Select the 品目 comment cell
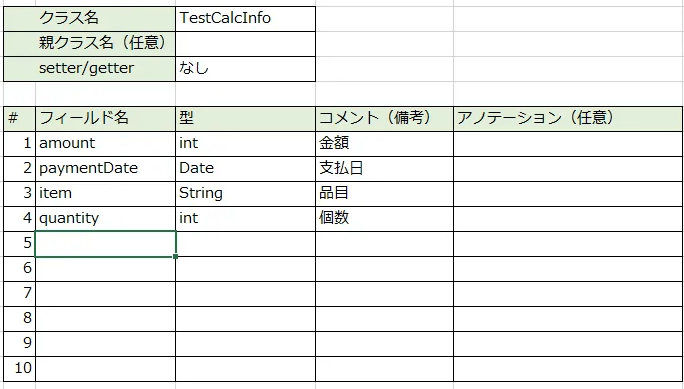 [384, 194]
